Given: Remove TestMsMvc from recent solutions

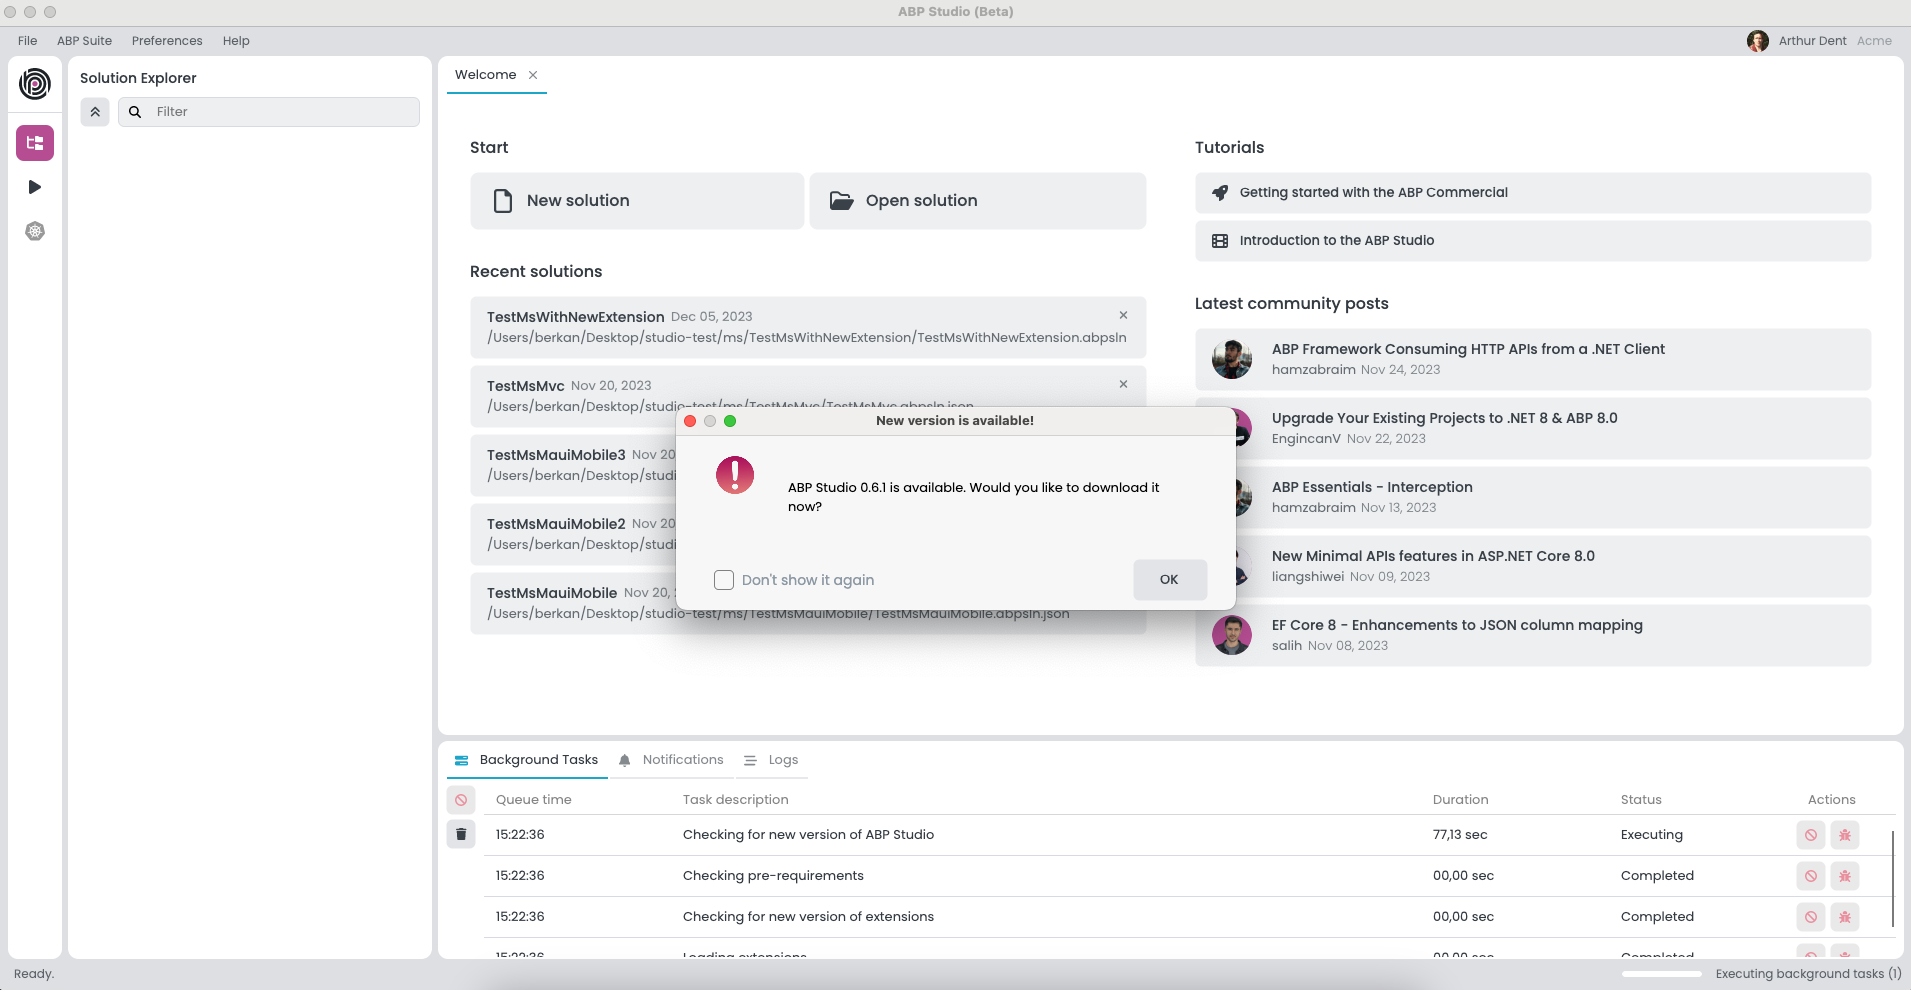Looking at the screenshot, I should pyautogui.click(x=1122, y=383).
